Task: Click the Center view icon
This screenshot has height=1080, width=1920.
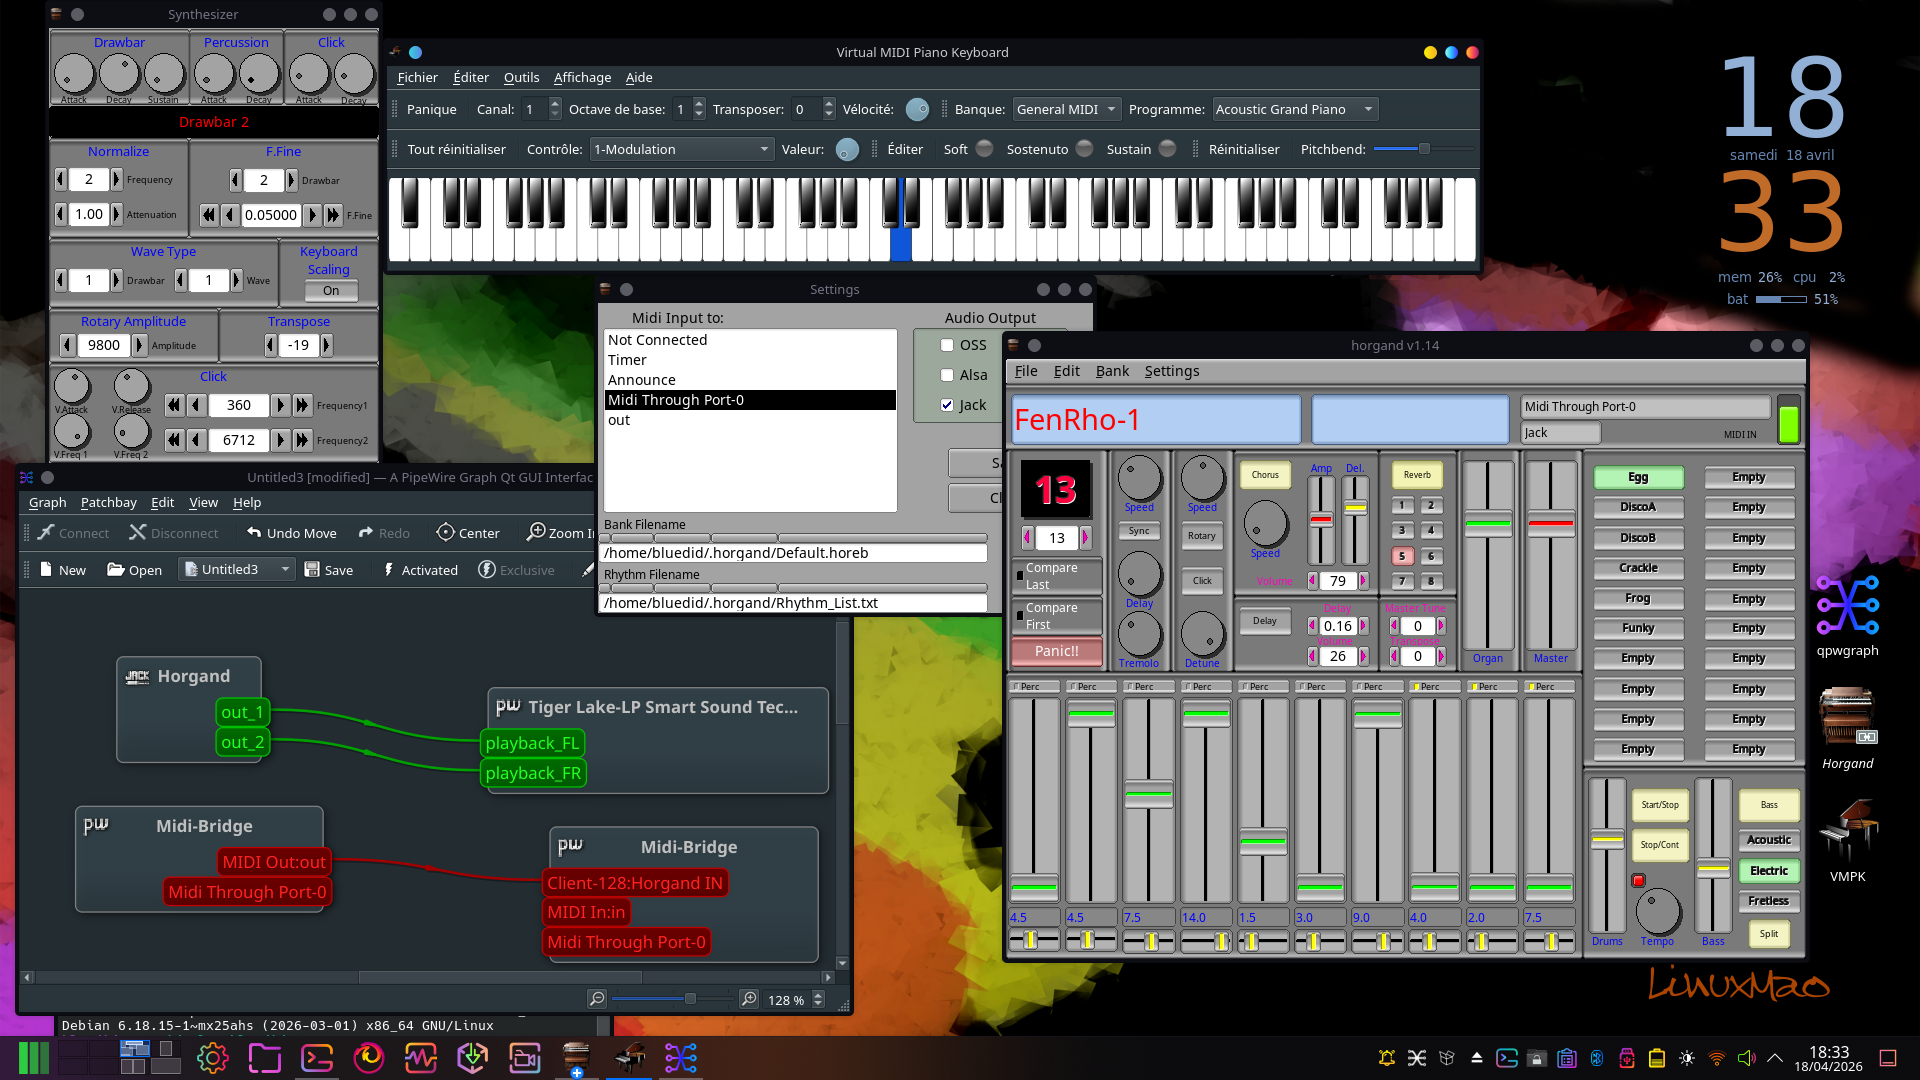Action: coord(445,533)
